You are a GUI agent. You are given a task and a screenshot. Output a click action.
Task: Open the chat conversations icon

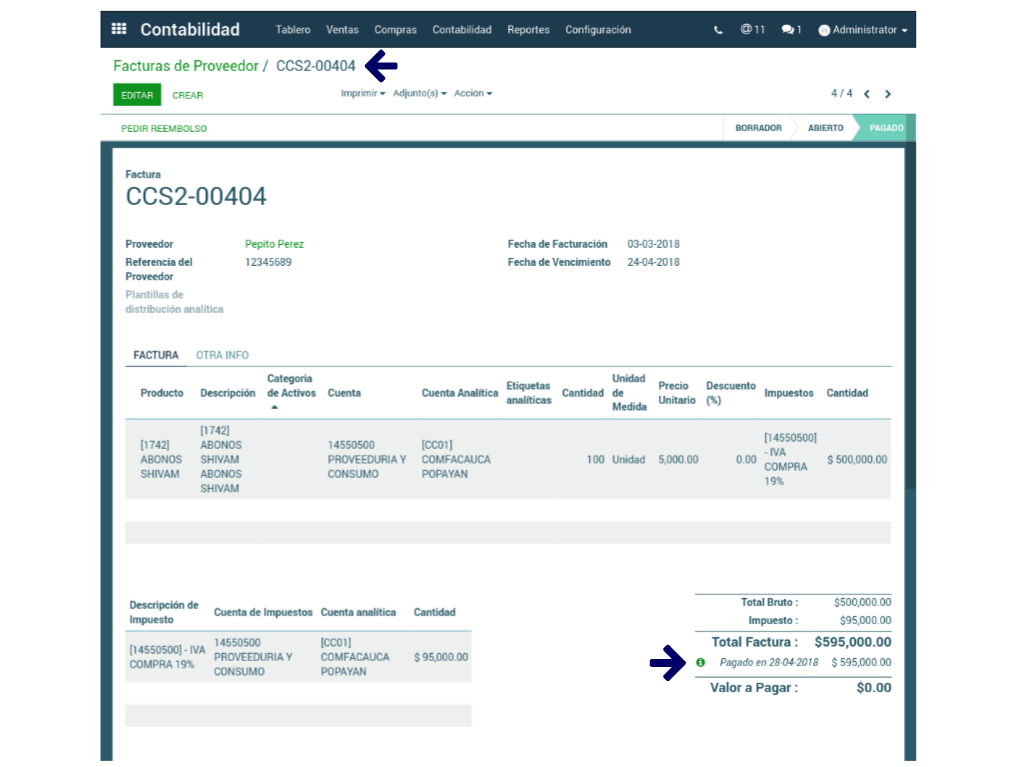click(x=791, y=30)
